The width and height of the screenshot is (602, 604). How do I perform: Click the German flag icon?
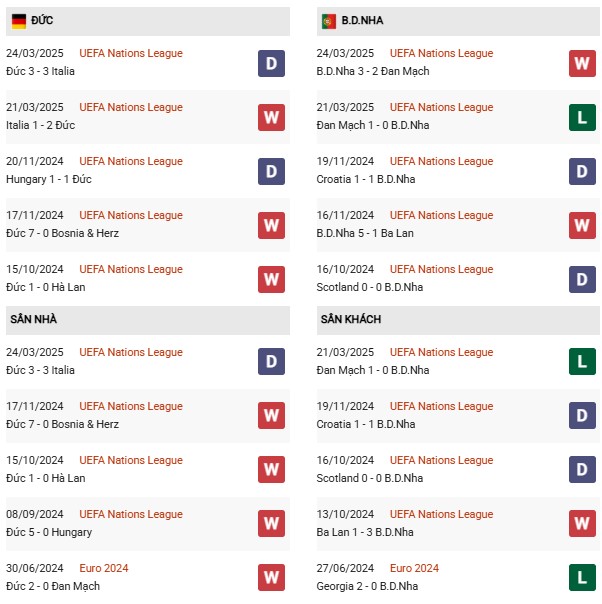[18, 21]
